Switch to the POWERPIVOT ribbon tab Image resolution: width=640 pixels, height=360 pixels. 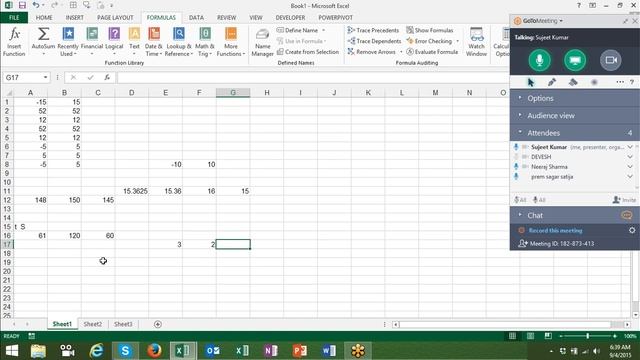point(336,18)
